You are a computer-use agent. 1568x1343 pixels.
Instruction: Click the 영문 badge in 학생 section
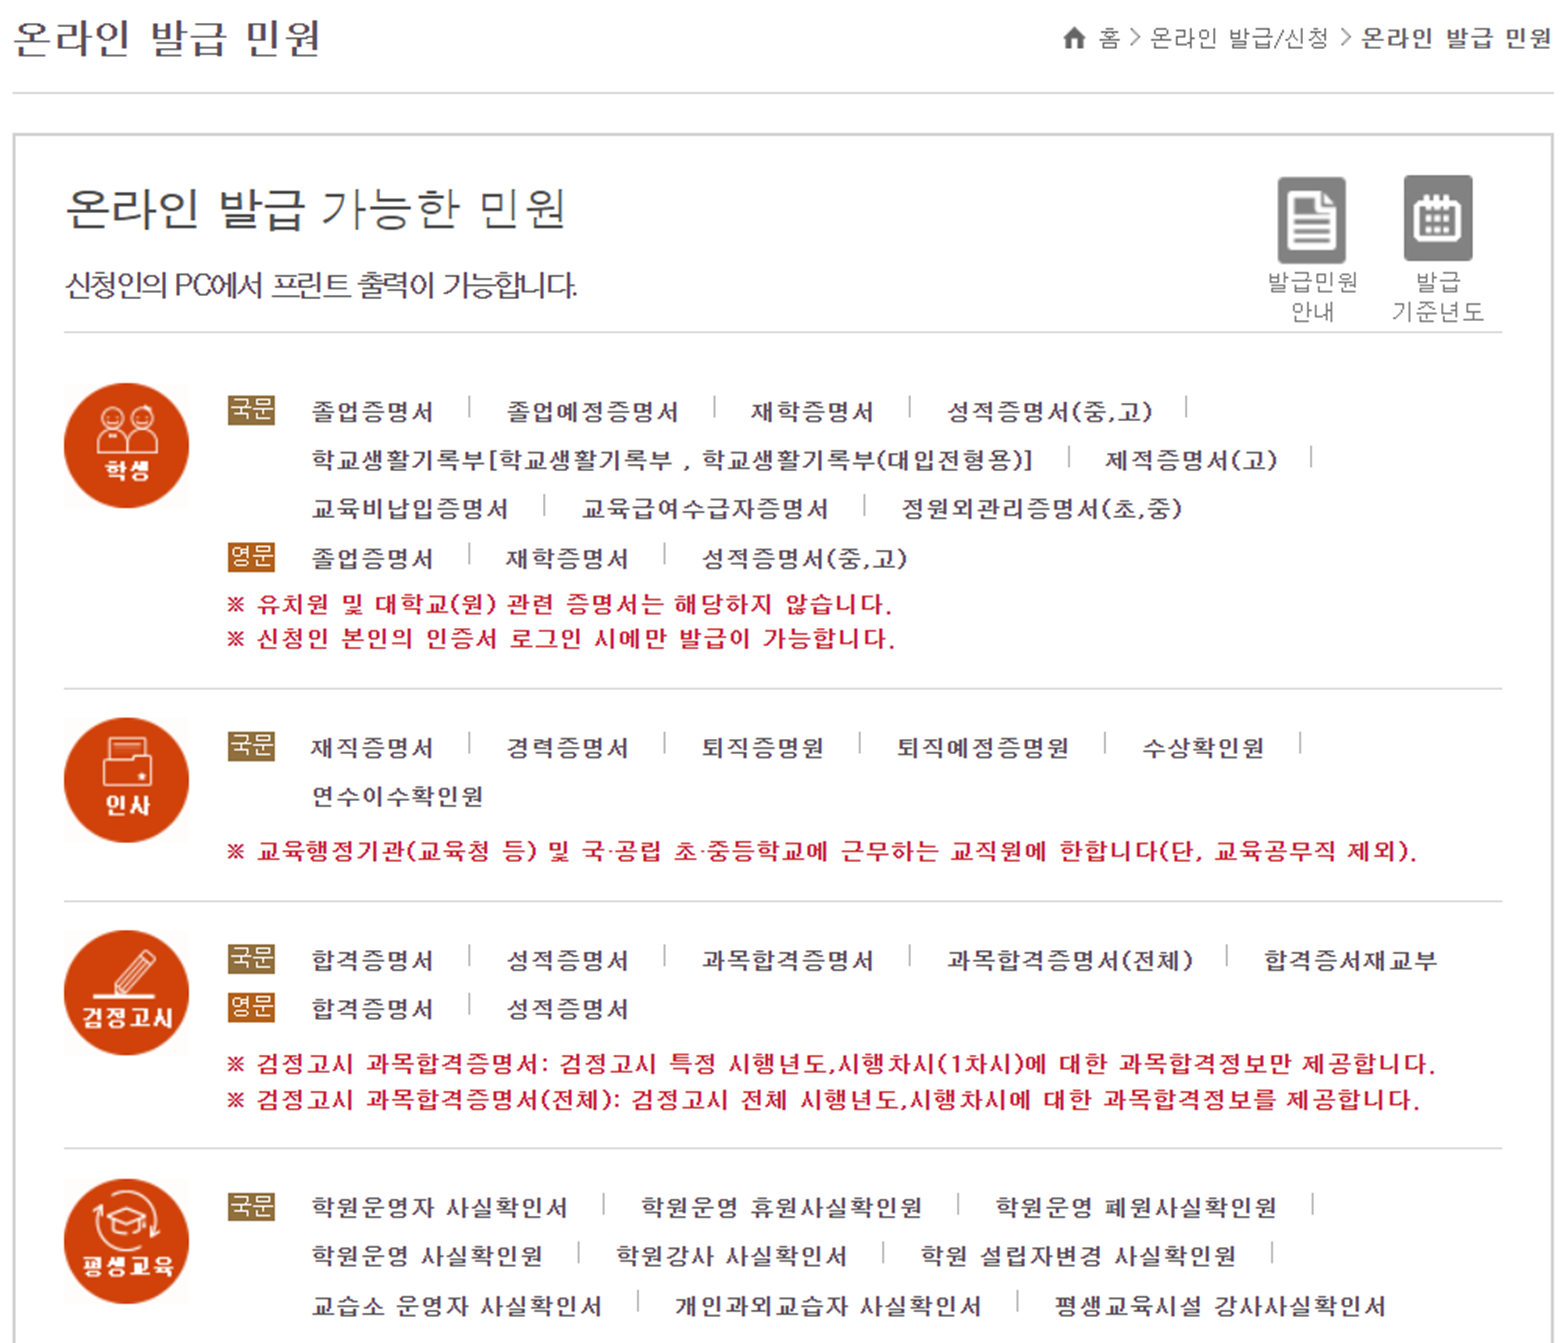[251, 557]
